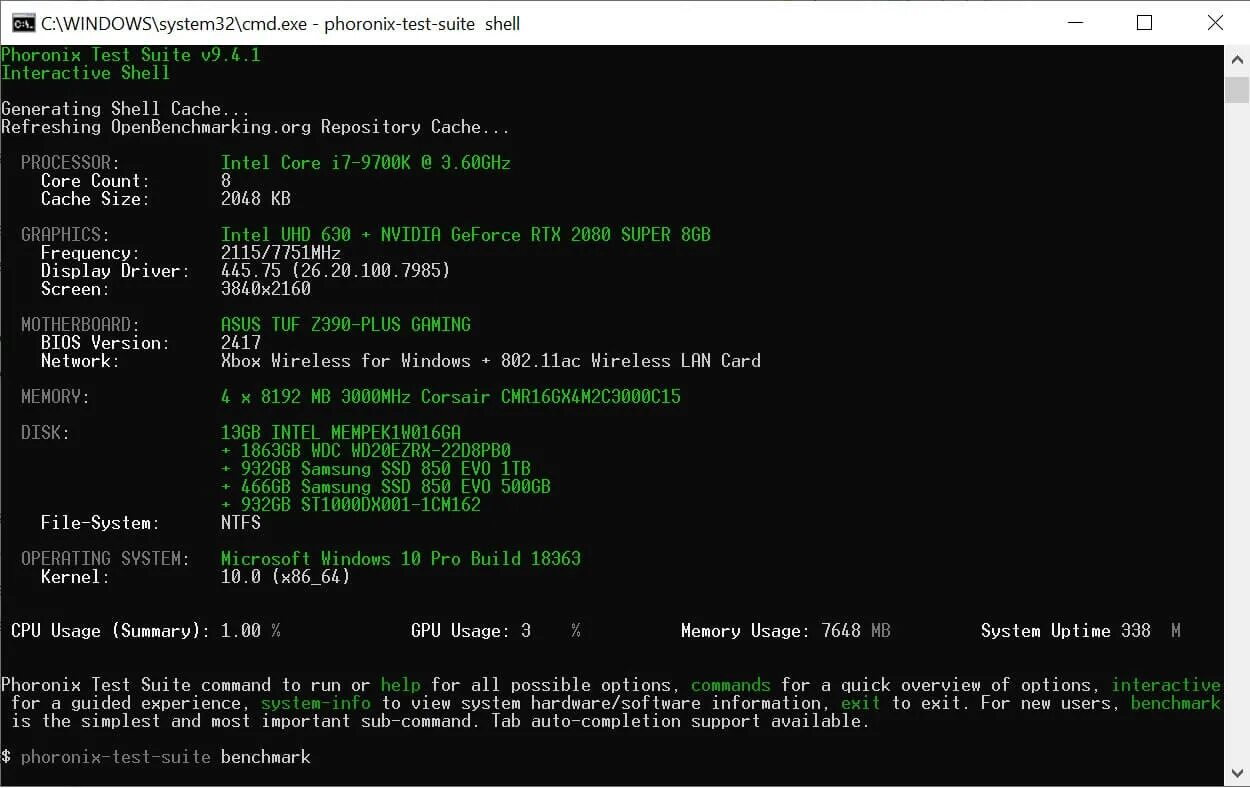Click the green 'commands' command word
The width and height of the screenshot is (1250, 788).
[731, 685]
